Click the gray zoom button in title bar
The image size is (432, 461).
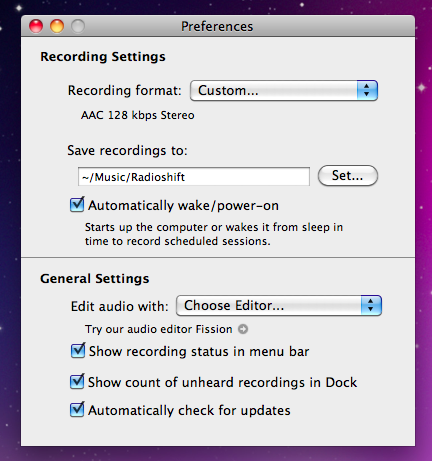click(x=78, y=26)
